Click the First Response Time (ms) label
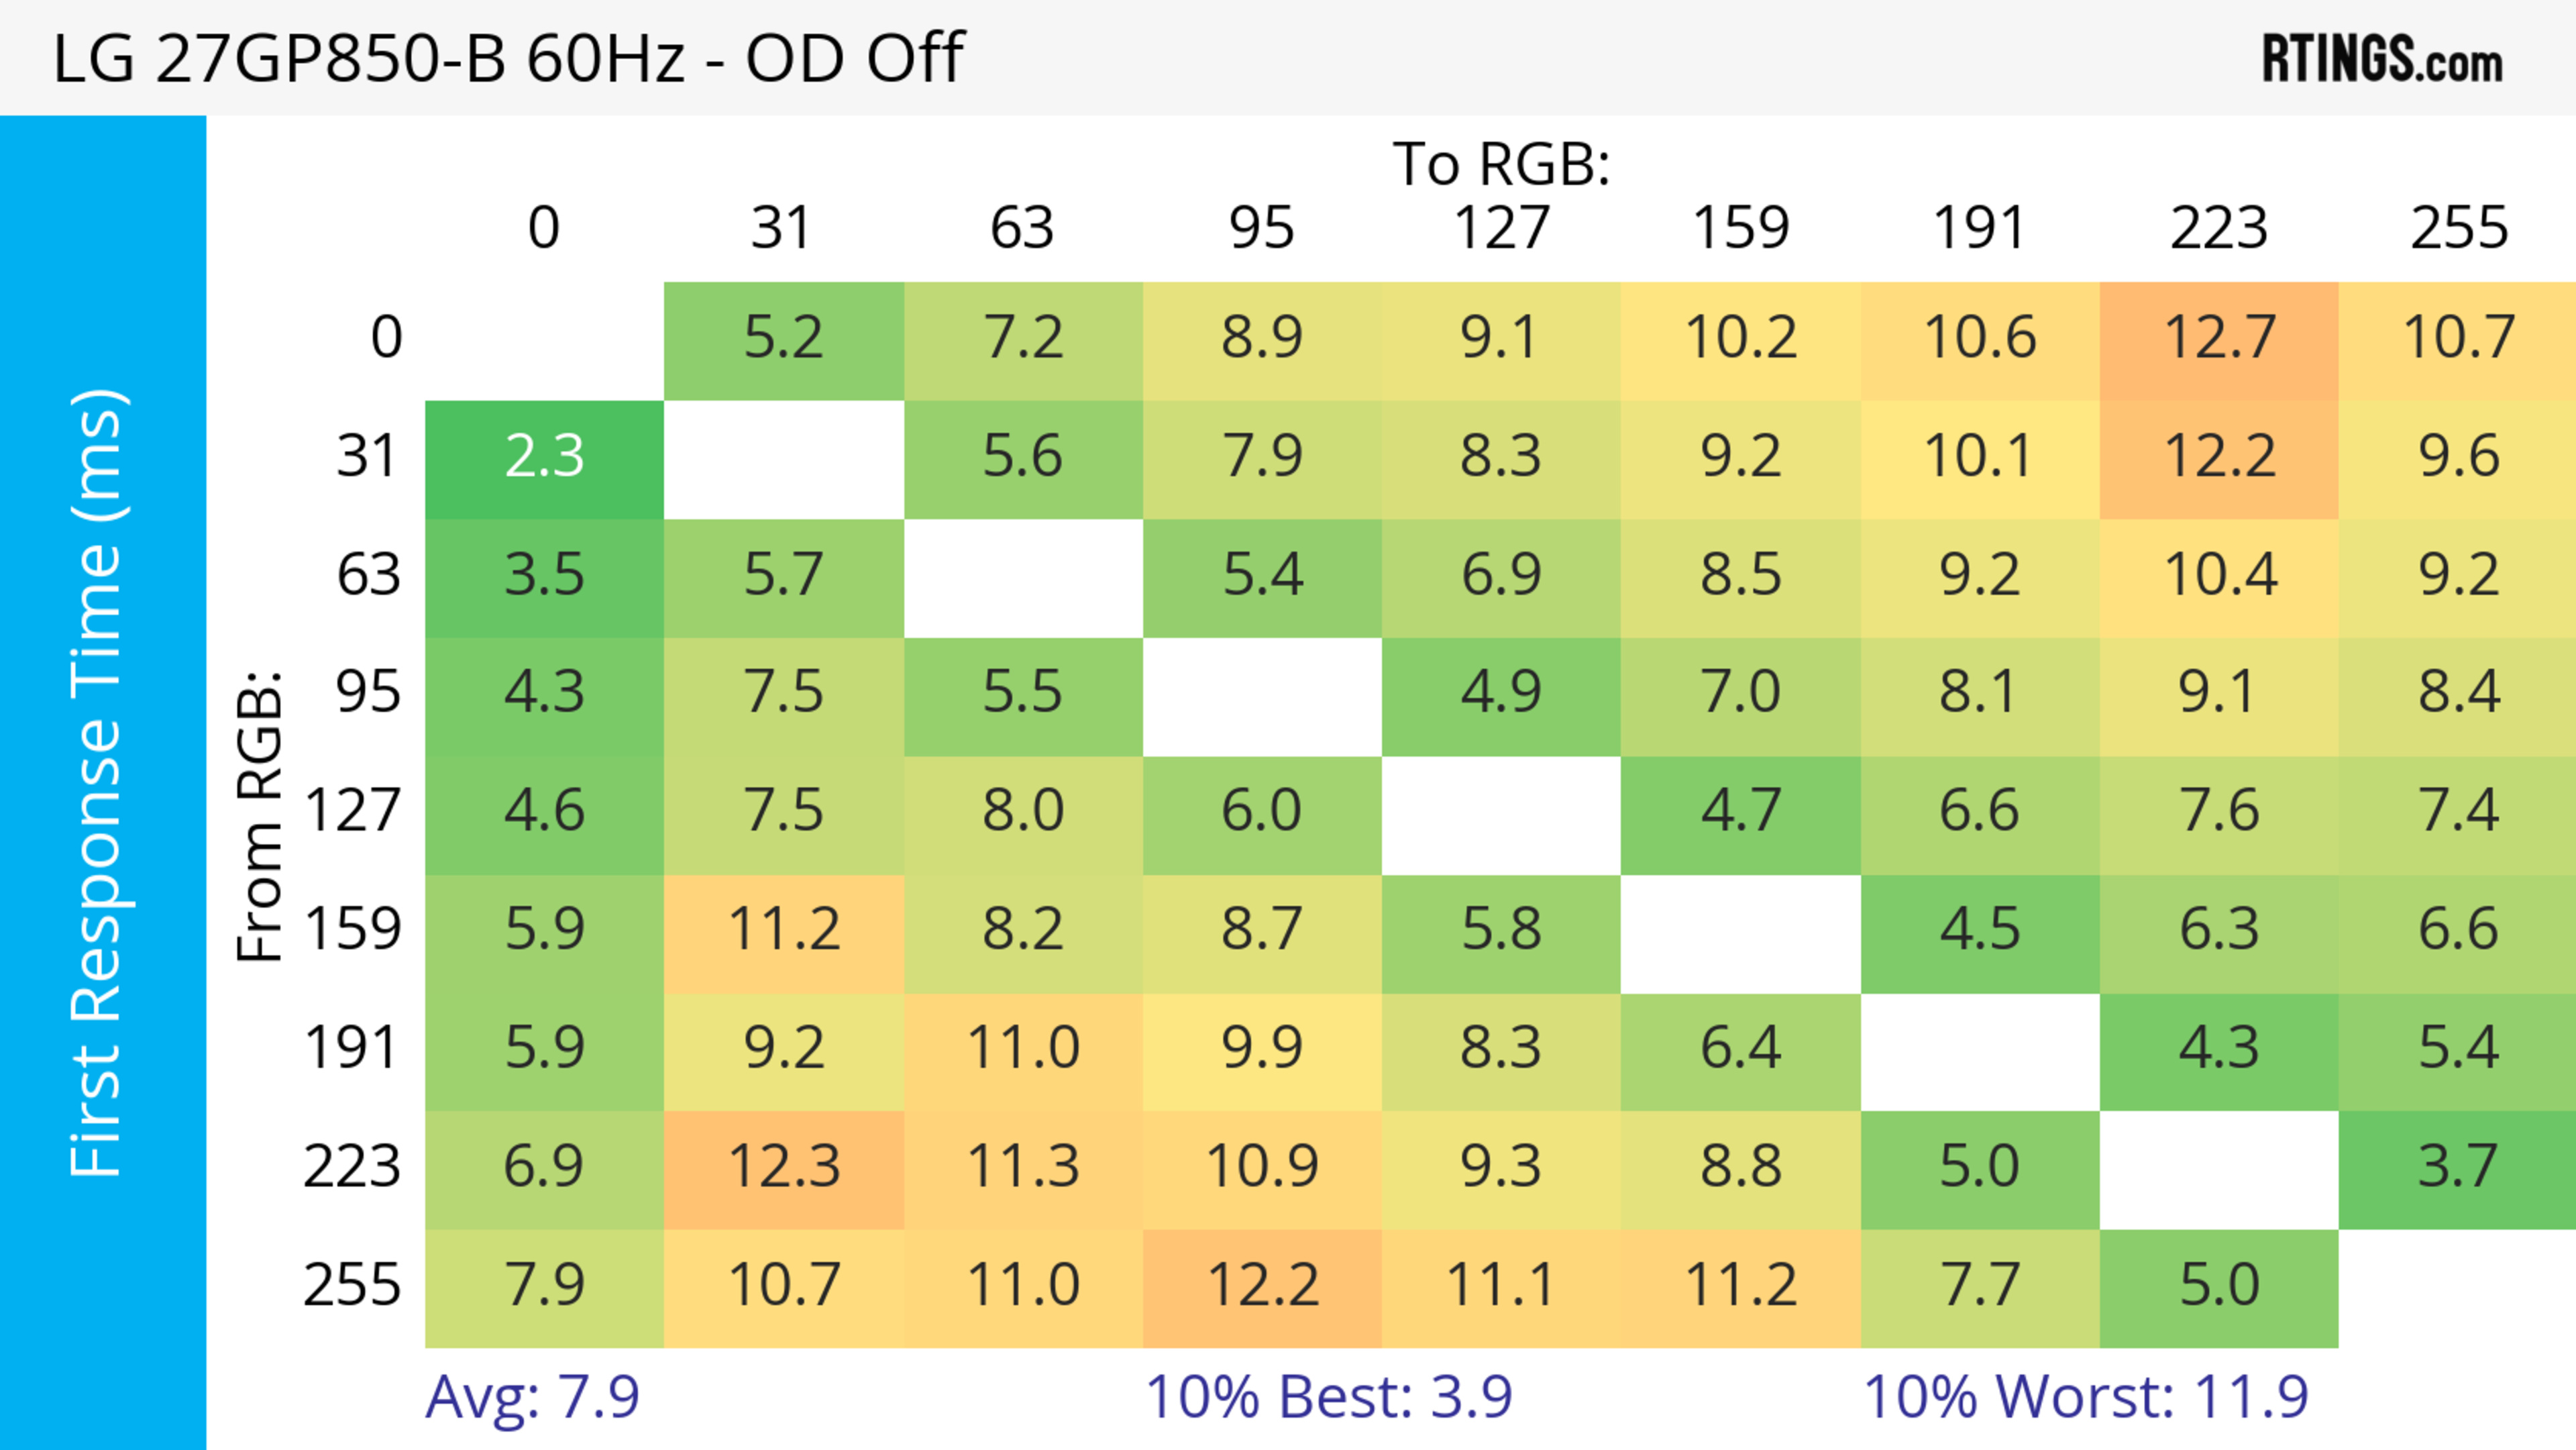The width and height of the screenshot is (2576, 1450). [98, 782]
